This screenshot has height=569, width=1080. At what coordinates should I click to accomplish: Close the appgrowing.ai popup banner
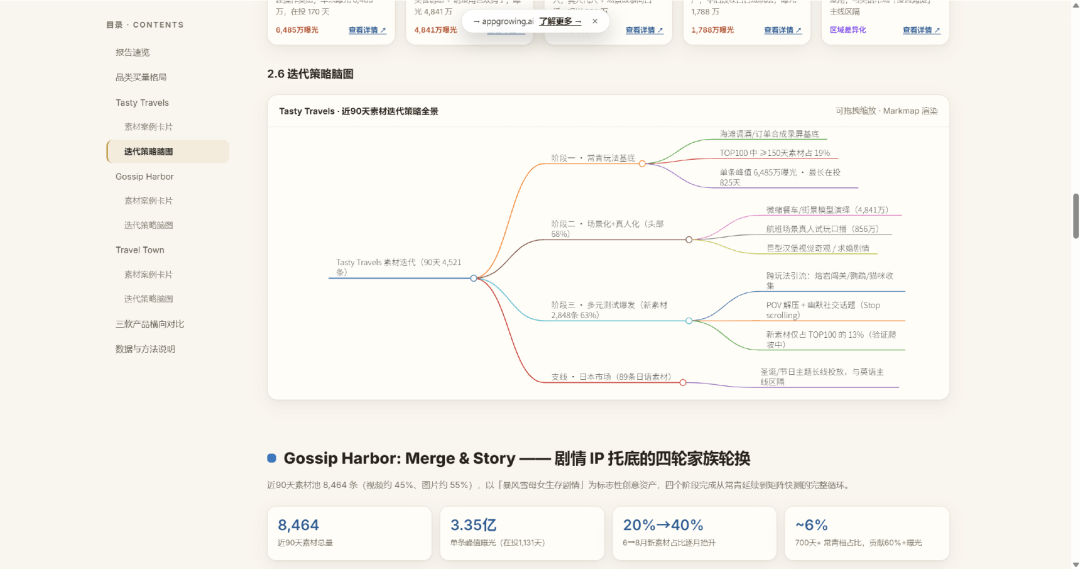pyautogui.click(x=594, y=21)
